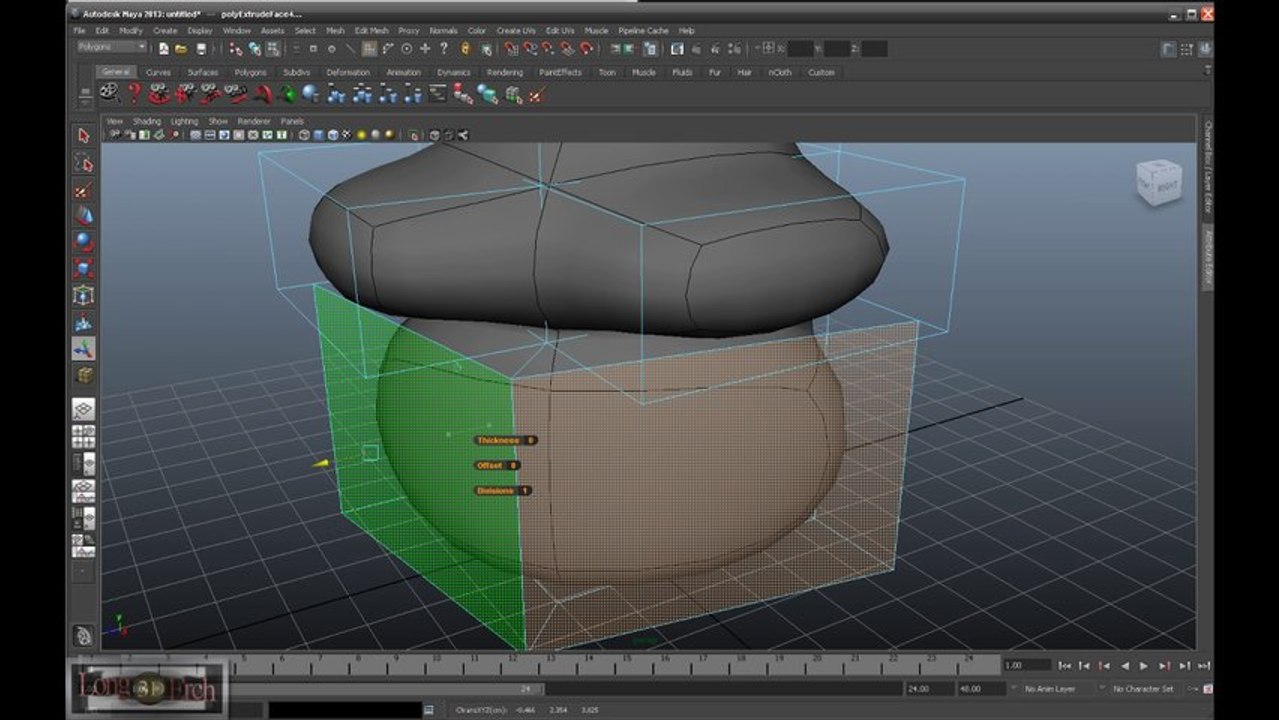This screenshot has width=1279, height=720.
Task: Select the single perspective view layout
Action: tap(84, 409)
